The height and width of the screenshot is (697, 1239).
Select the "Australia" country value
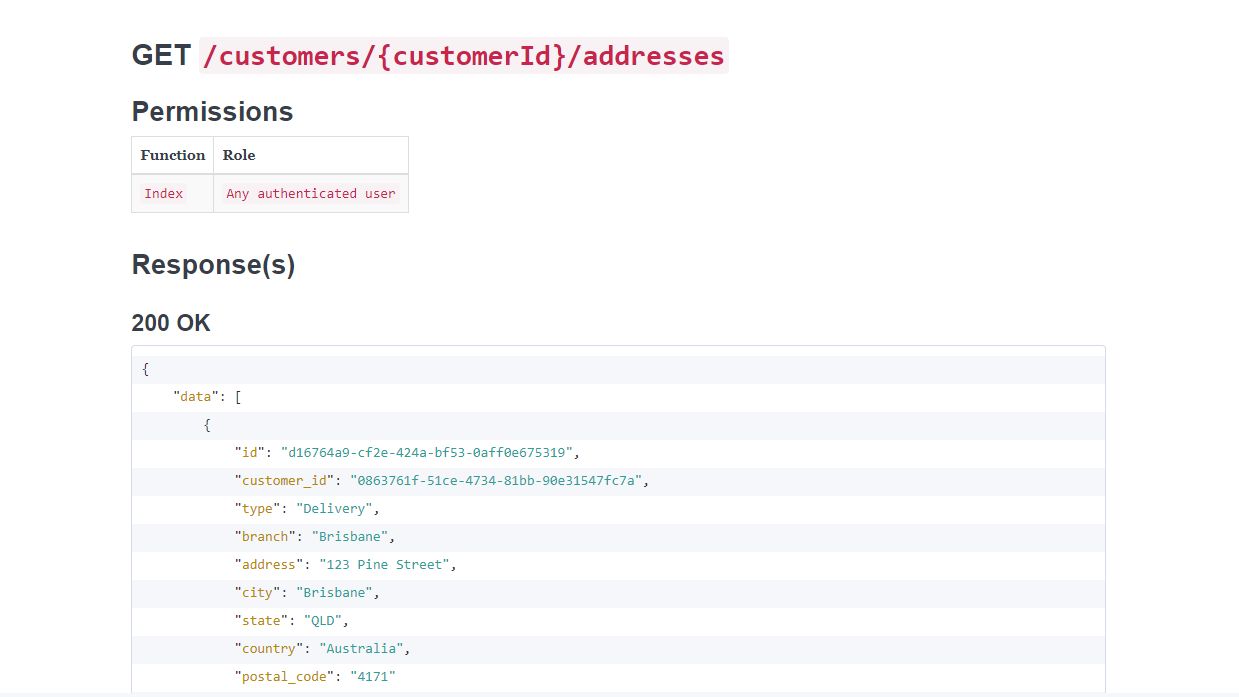point(361,649)
